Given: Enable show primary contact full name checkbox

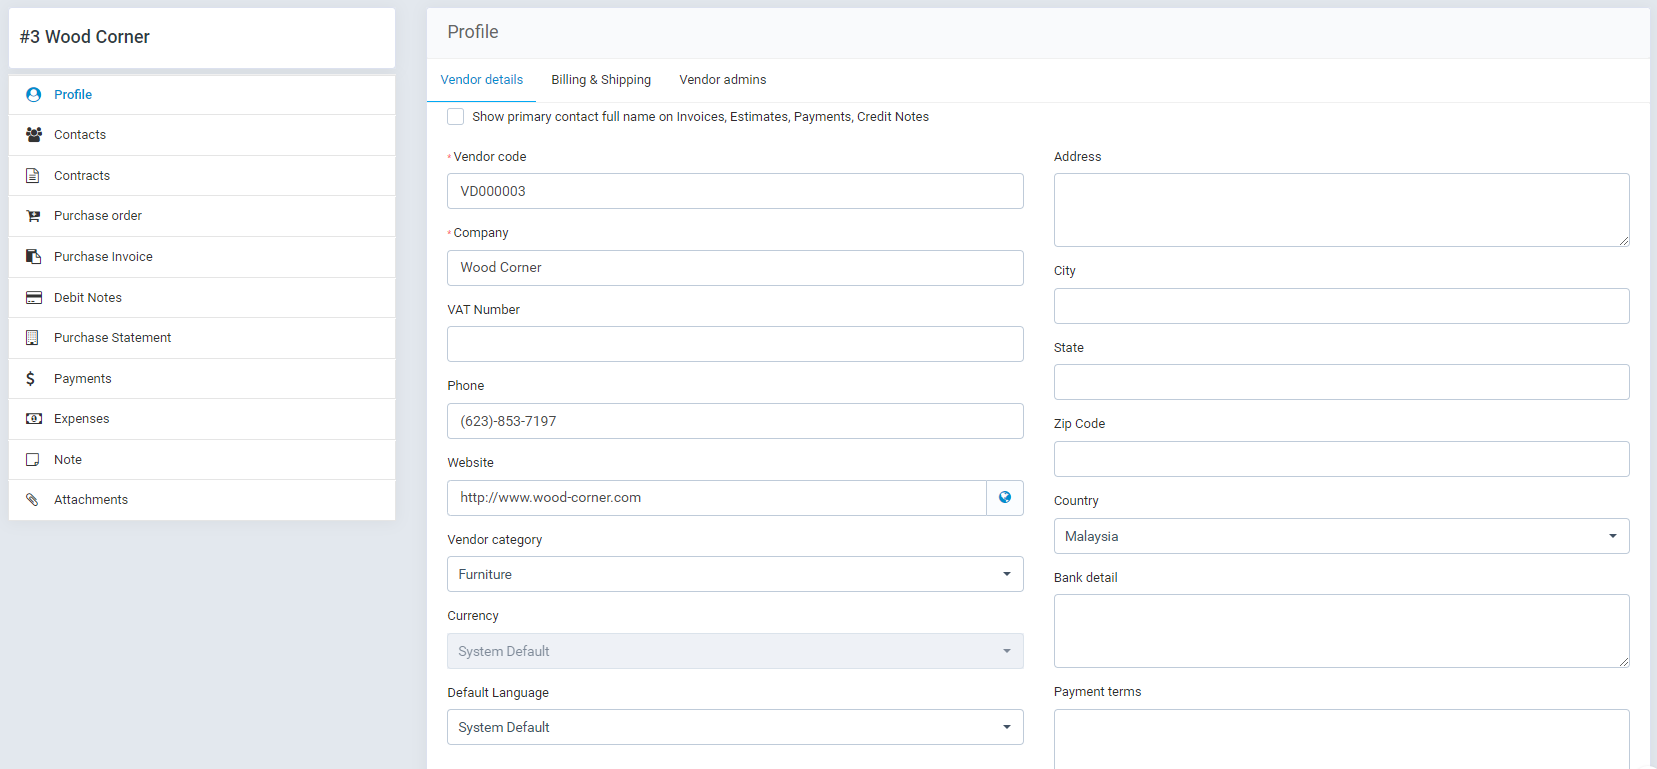Looking at the screenshot, I should tap(456, 117).
